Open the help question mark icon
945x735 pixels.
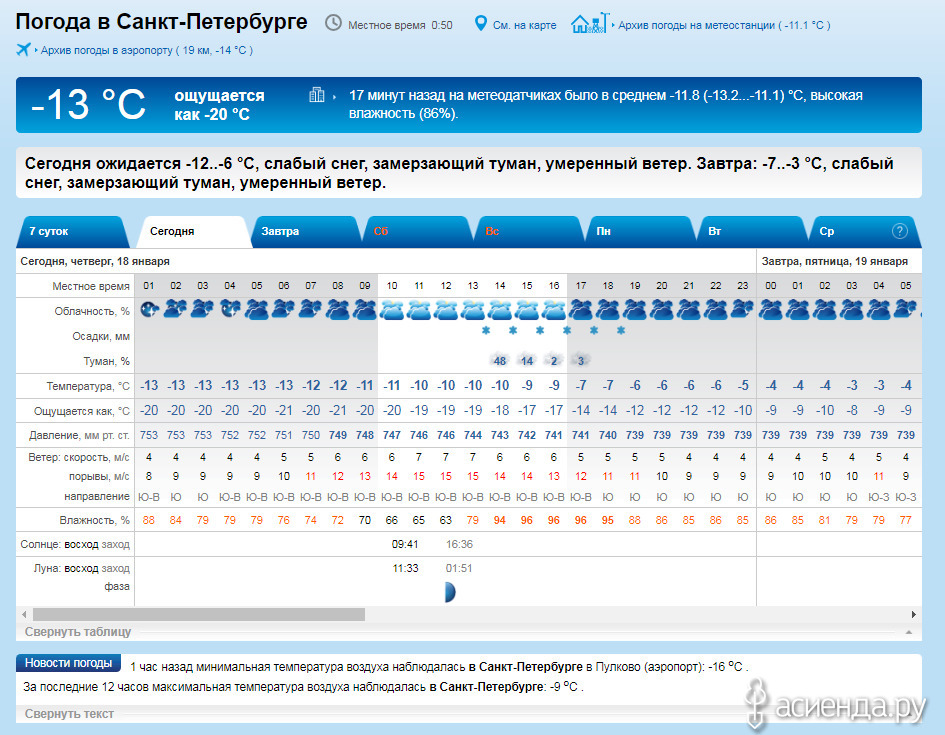point(899,231)
